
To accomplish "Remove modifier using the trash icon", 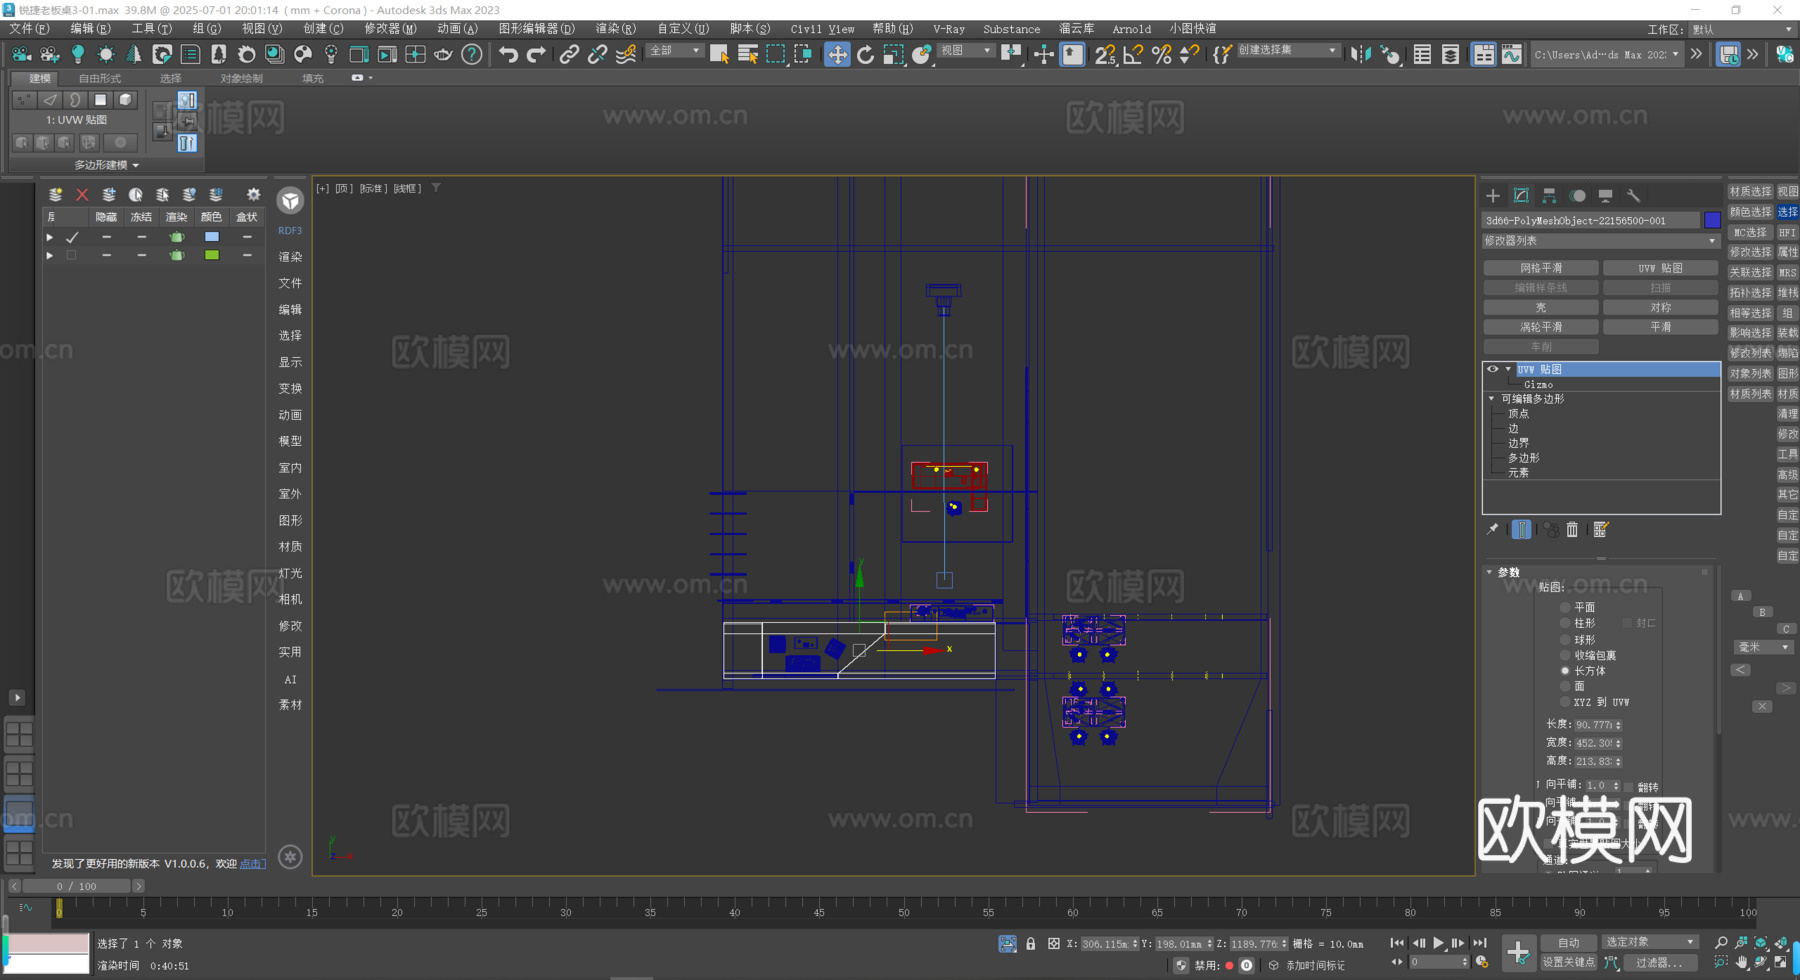I will click(x=1572, y=529).
